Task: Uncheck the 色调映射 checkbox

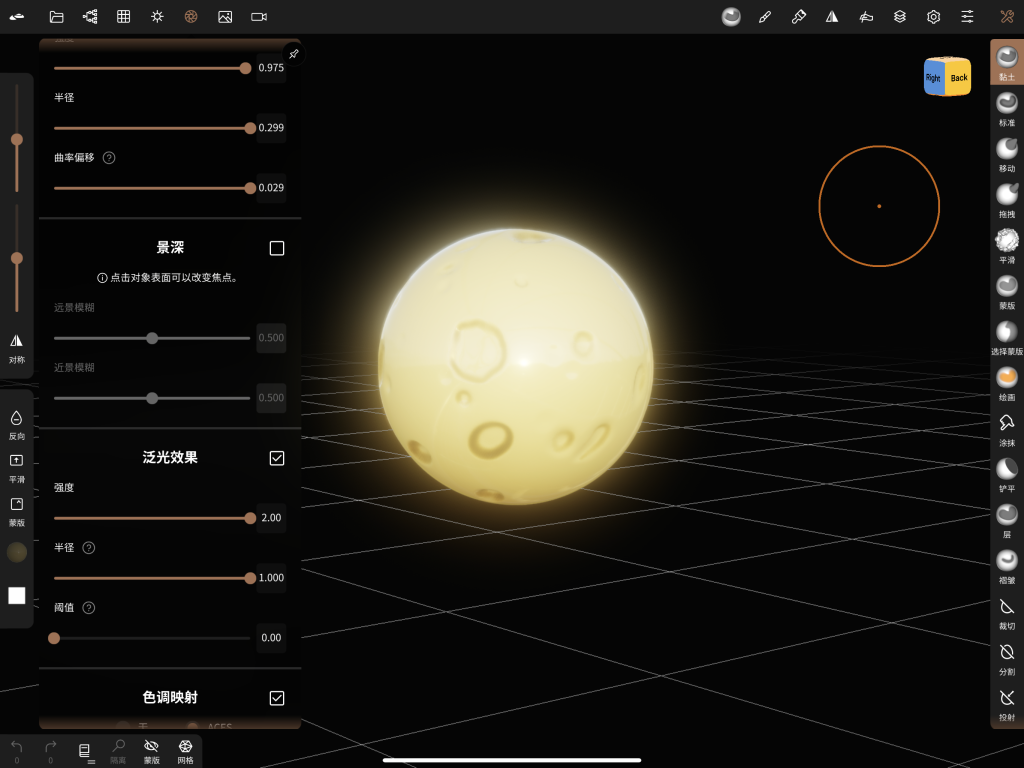Action: tap(277, 698)
